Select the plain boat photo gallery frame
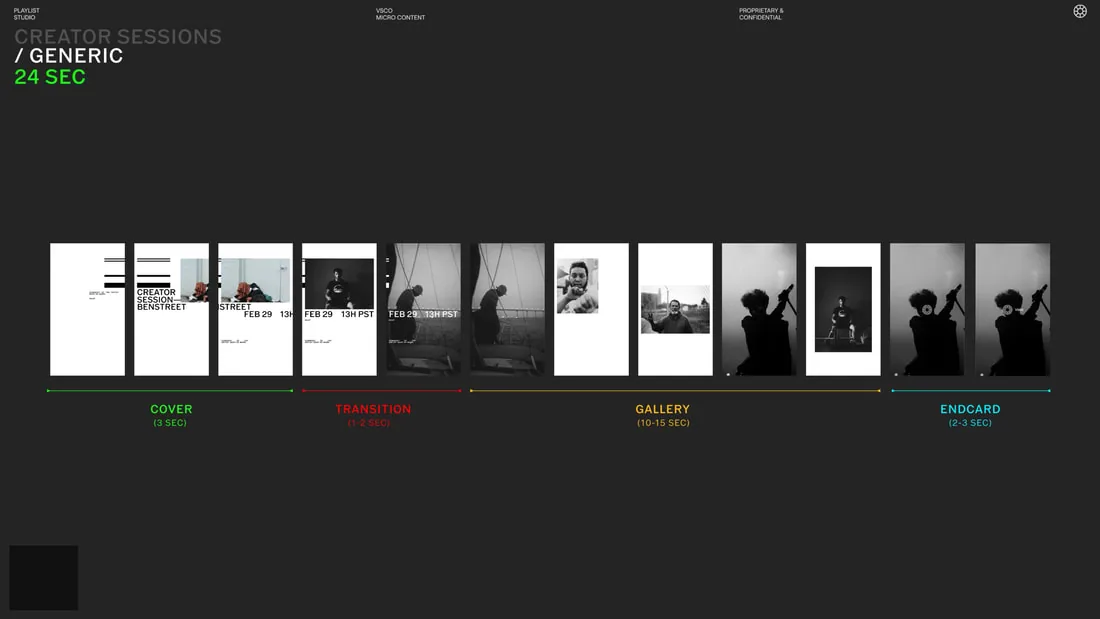Screen dimensions: 1100x619 (507, 310)
